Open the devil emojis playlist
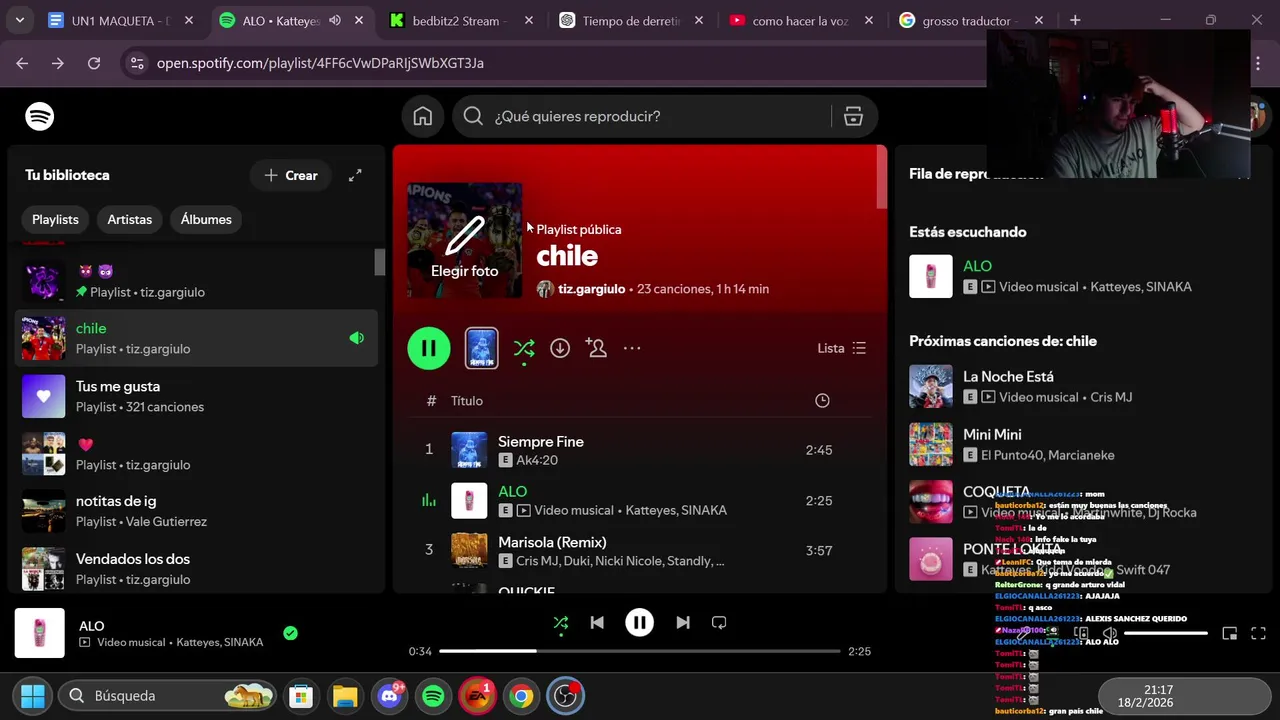 point(196,281)
